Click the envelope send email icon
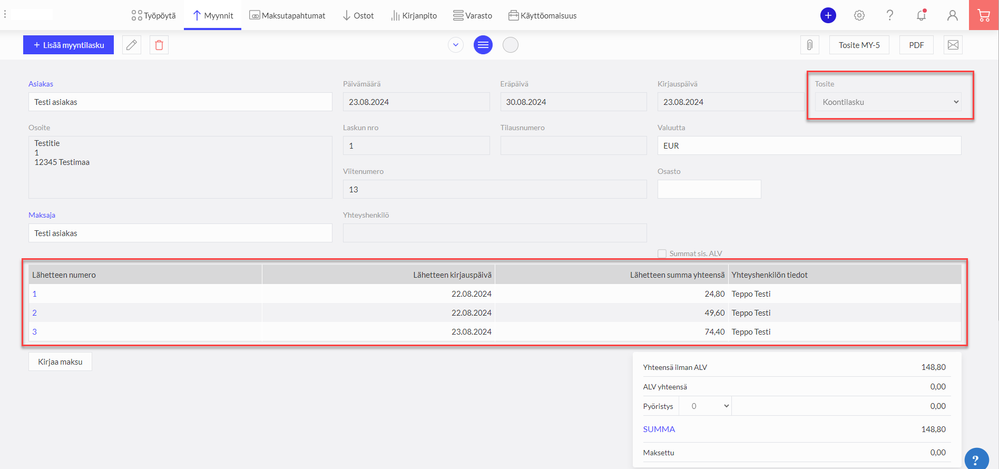Screen dimensions: 999x469 pos(952,45)
